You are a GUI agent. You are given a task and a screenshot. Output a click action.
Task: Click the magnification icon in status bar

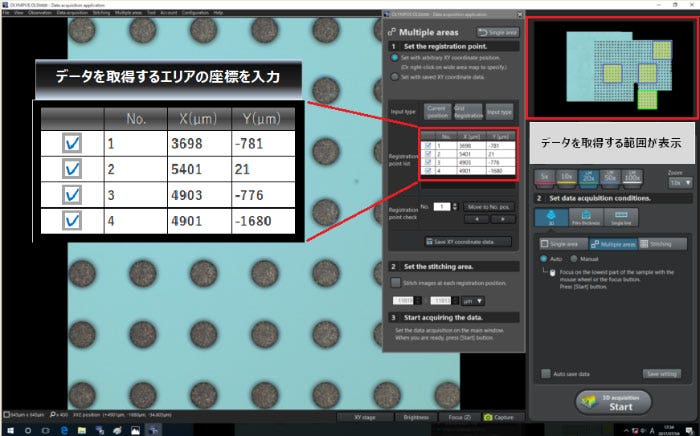tap(53, 415)
